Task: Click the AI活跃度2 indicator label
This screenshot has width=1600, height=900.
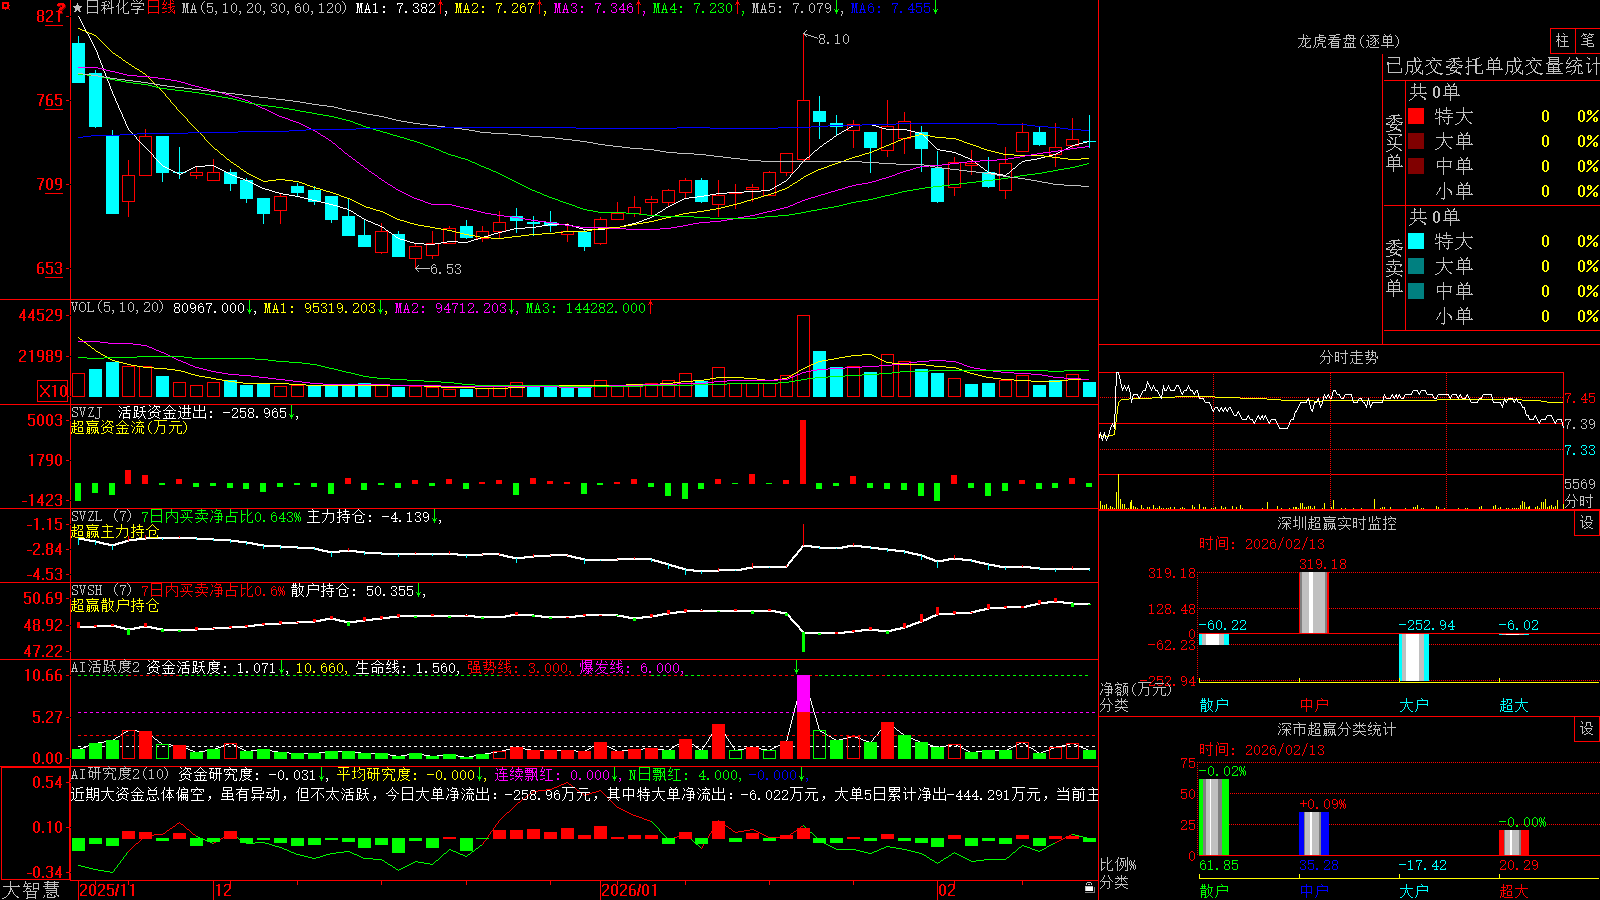Action: (x=106, y=668)
